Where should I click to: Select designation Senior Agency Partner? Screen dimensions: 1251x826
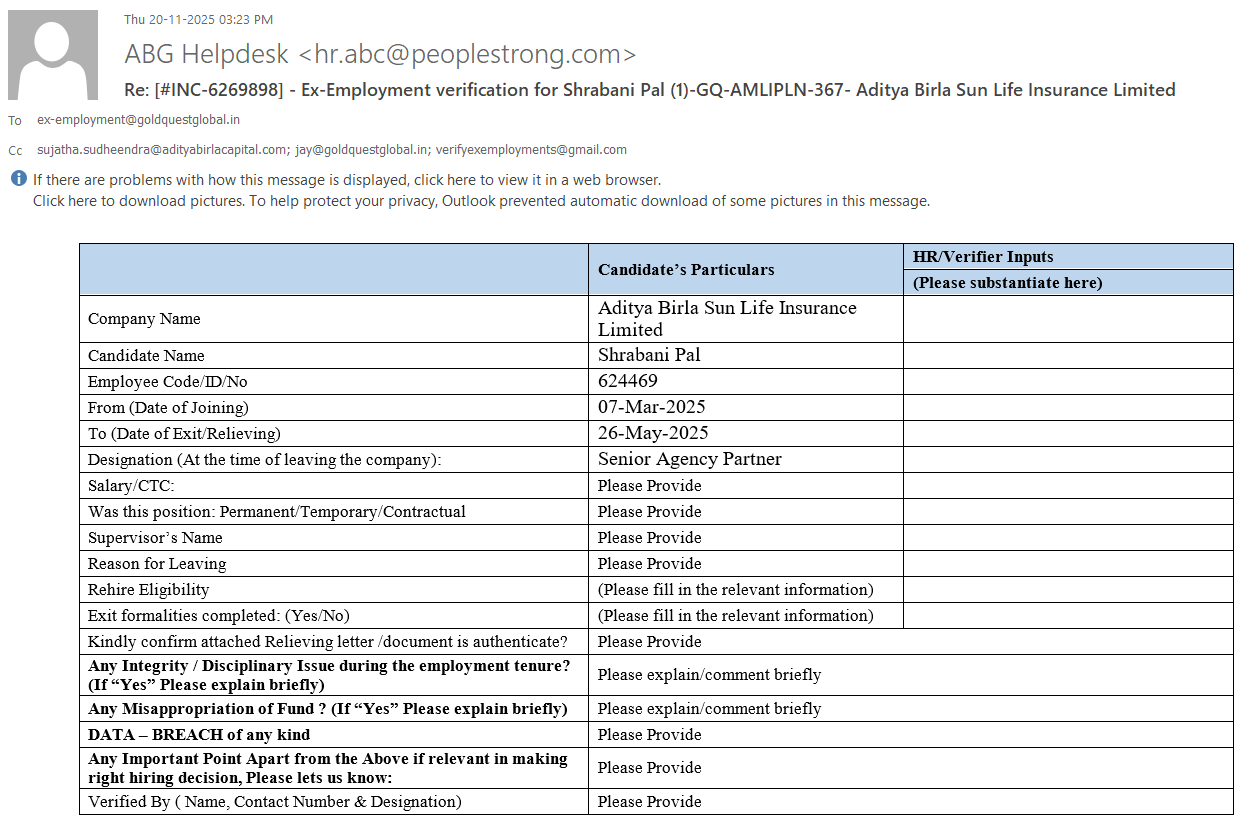click(690, 459)
